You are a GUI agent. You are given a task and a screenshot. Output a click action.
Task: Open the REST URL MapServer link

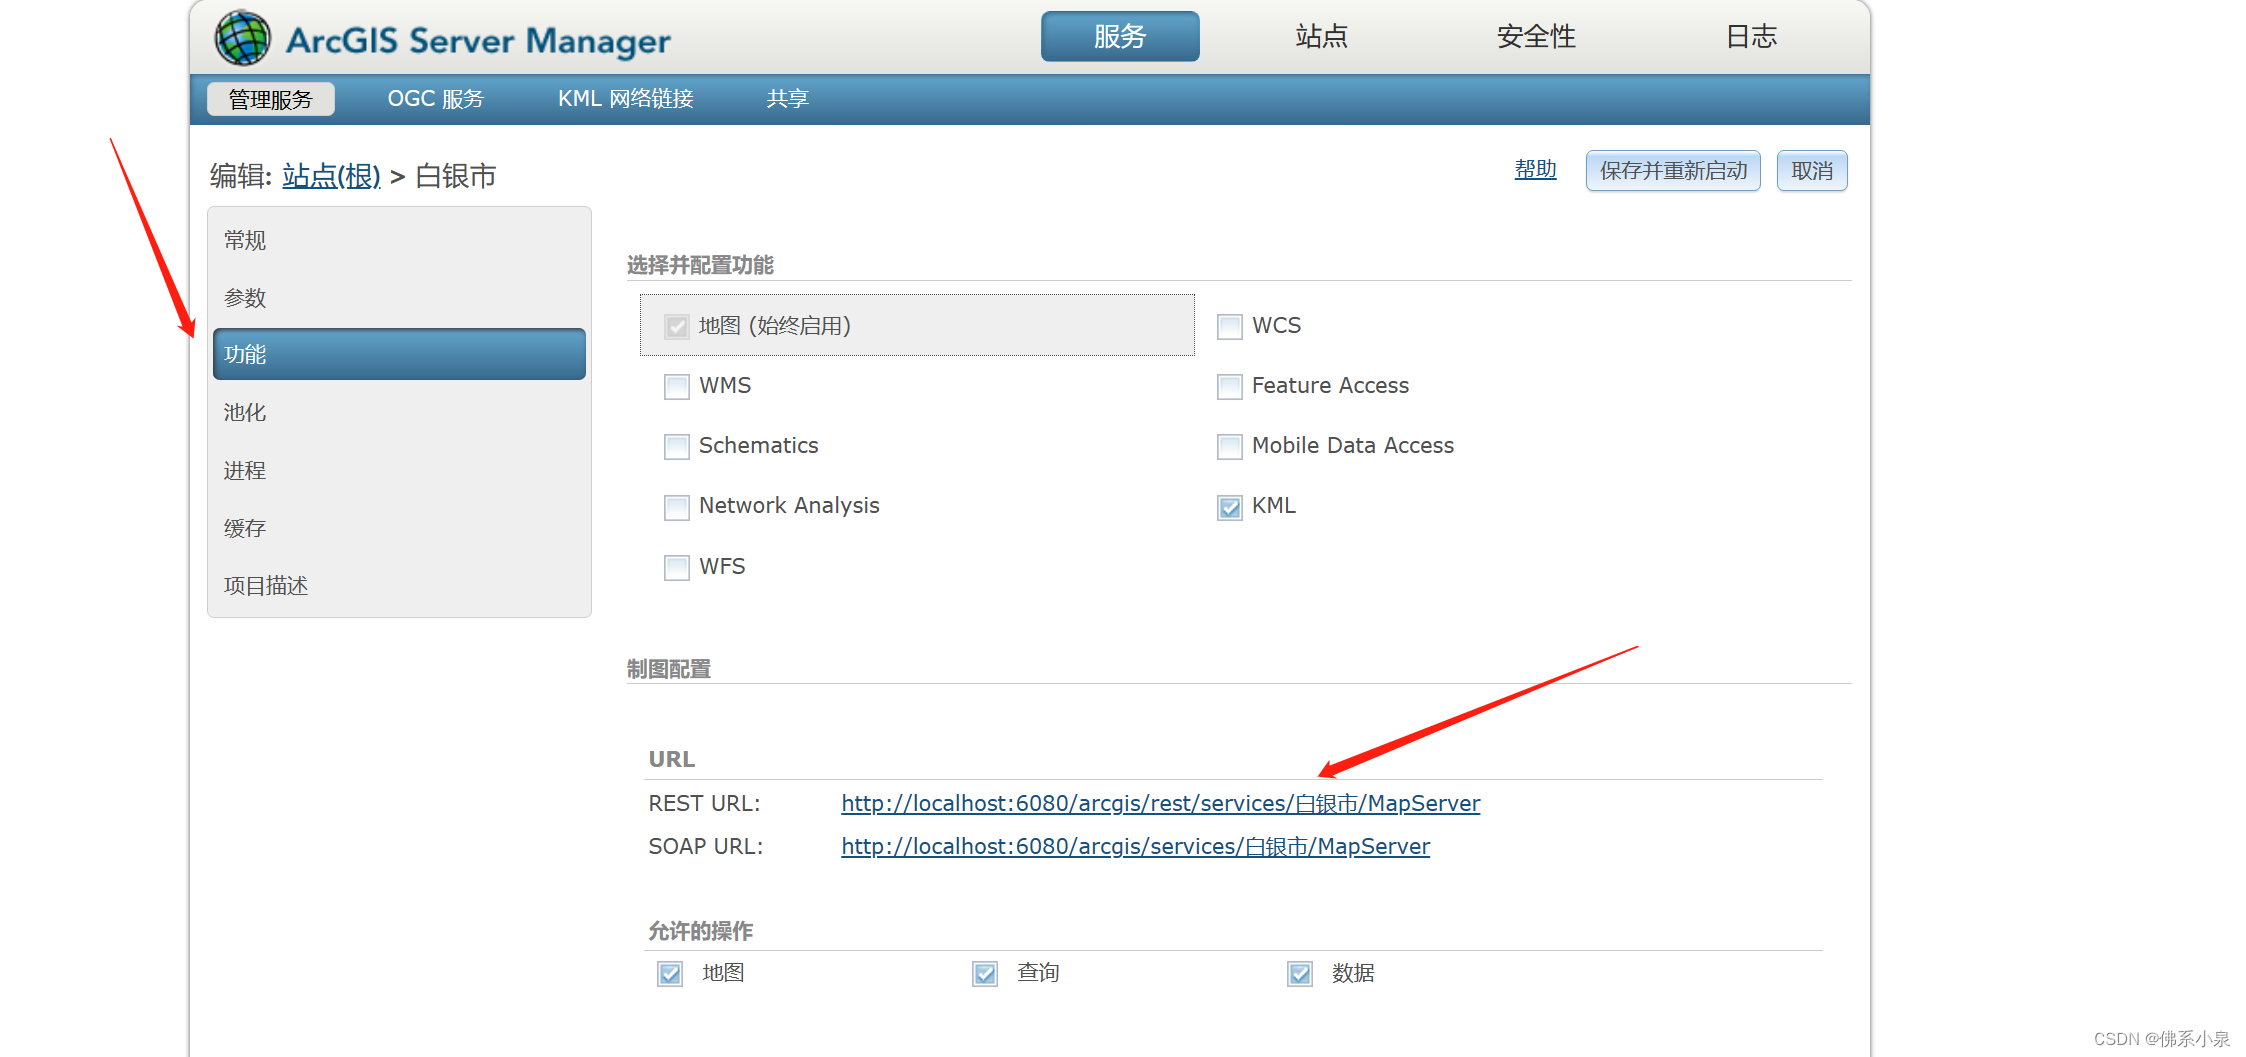tap(1160, 803)
